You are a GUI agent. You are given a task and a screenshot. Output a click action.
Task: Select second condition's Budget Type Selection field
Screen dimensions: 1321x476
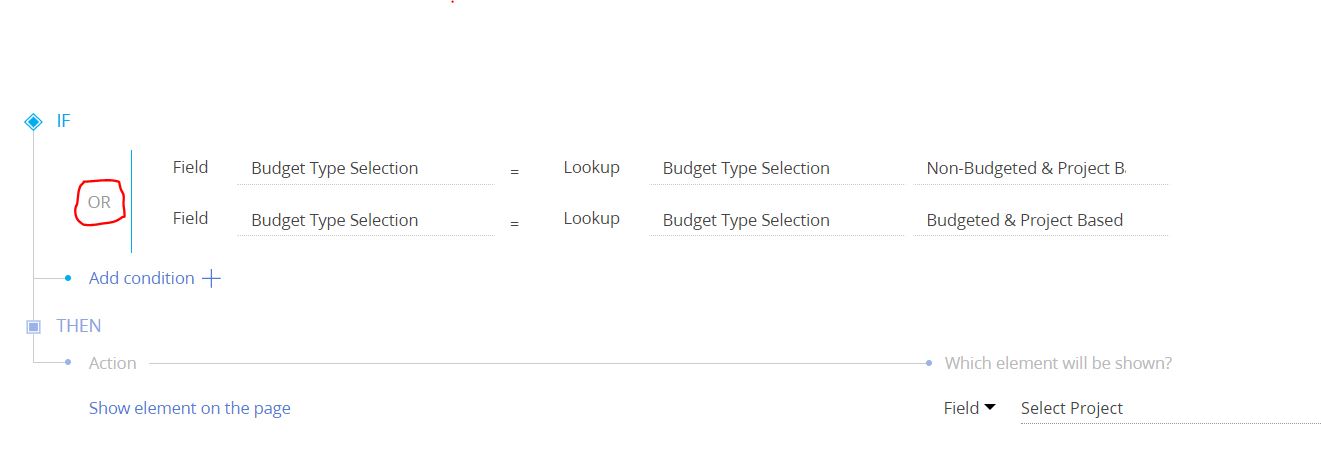pyautogui.click(x=365, y=221)
